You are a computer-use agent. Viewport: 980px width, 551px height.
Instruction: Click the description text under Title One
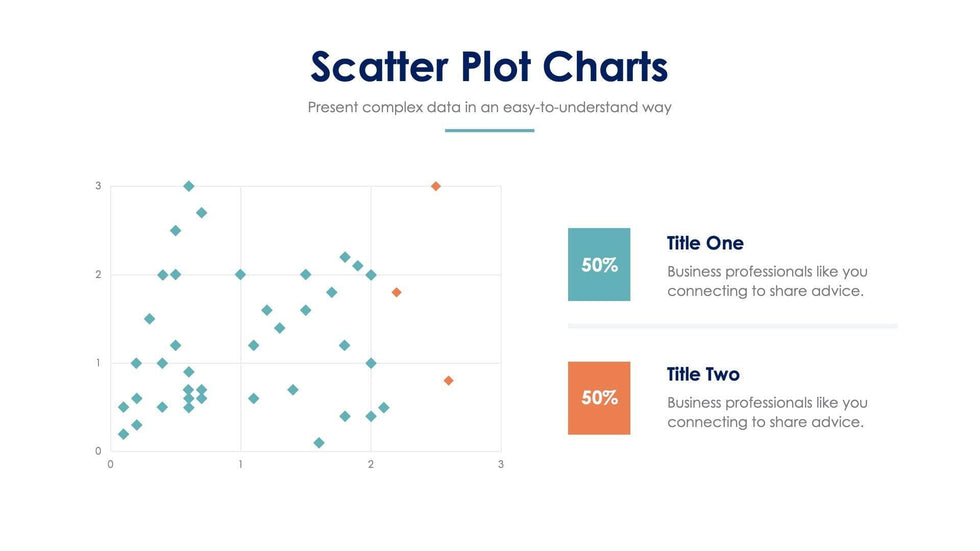[767, 281]
